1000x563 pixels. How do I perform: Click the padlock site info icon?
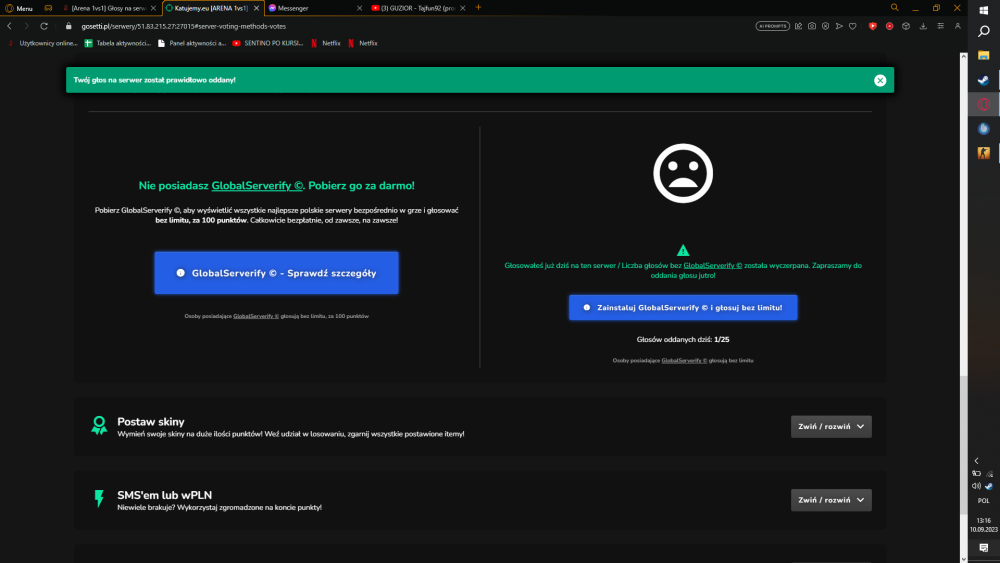click(x=69, y=26)
